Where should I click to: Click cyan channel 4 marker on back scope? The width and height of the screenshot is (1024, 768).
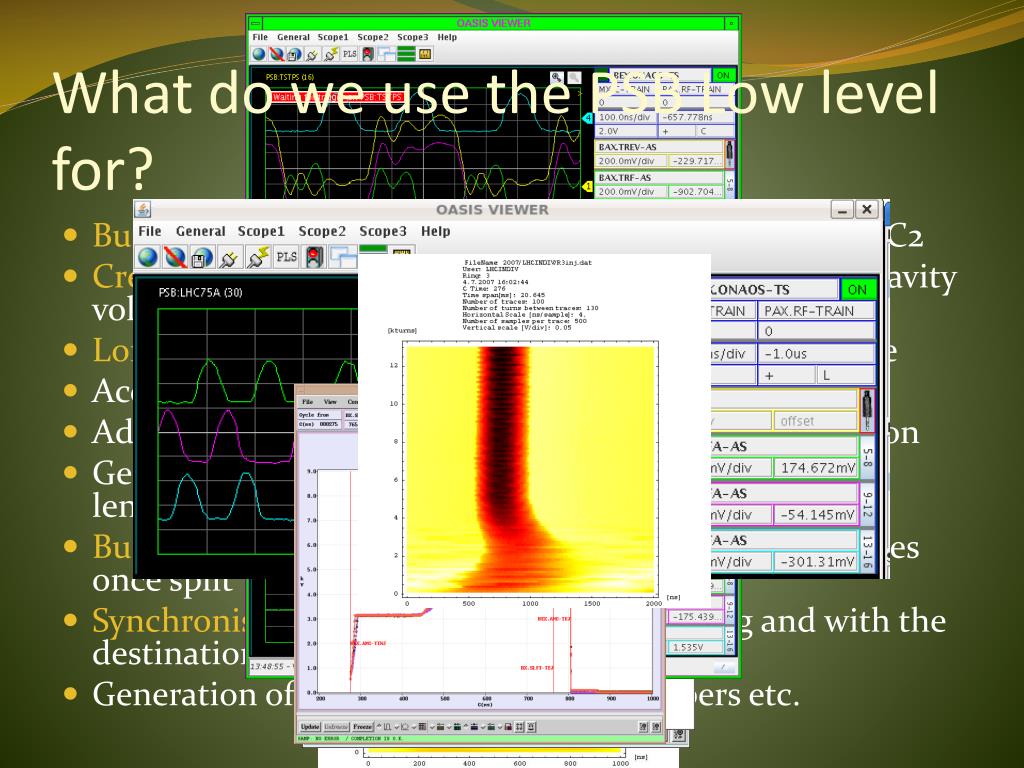pyautogui.click(x=587, y=118)
